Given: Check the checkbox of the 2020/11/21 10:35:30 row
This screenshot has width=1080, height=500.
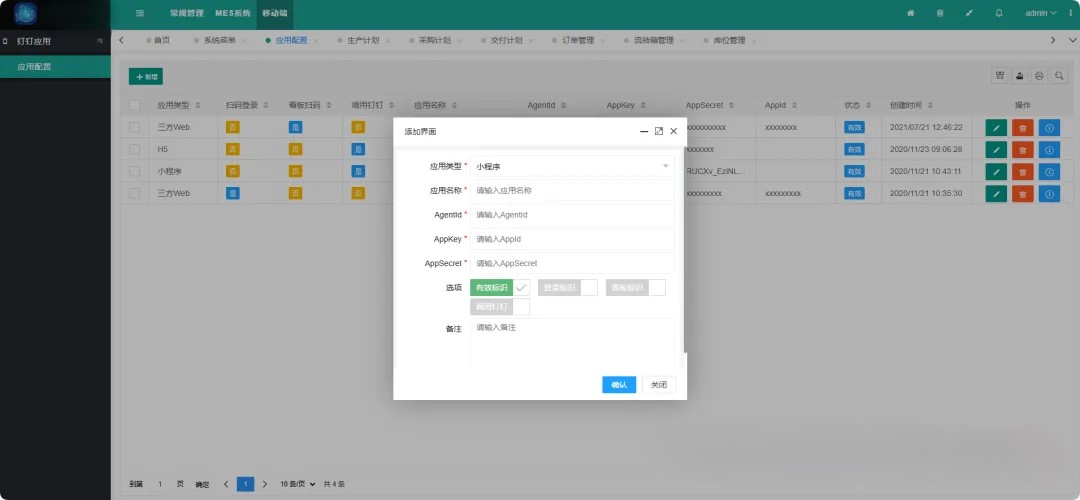Looking at the screenshot, I should (135, 194).
